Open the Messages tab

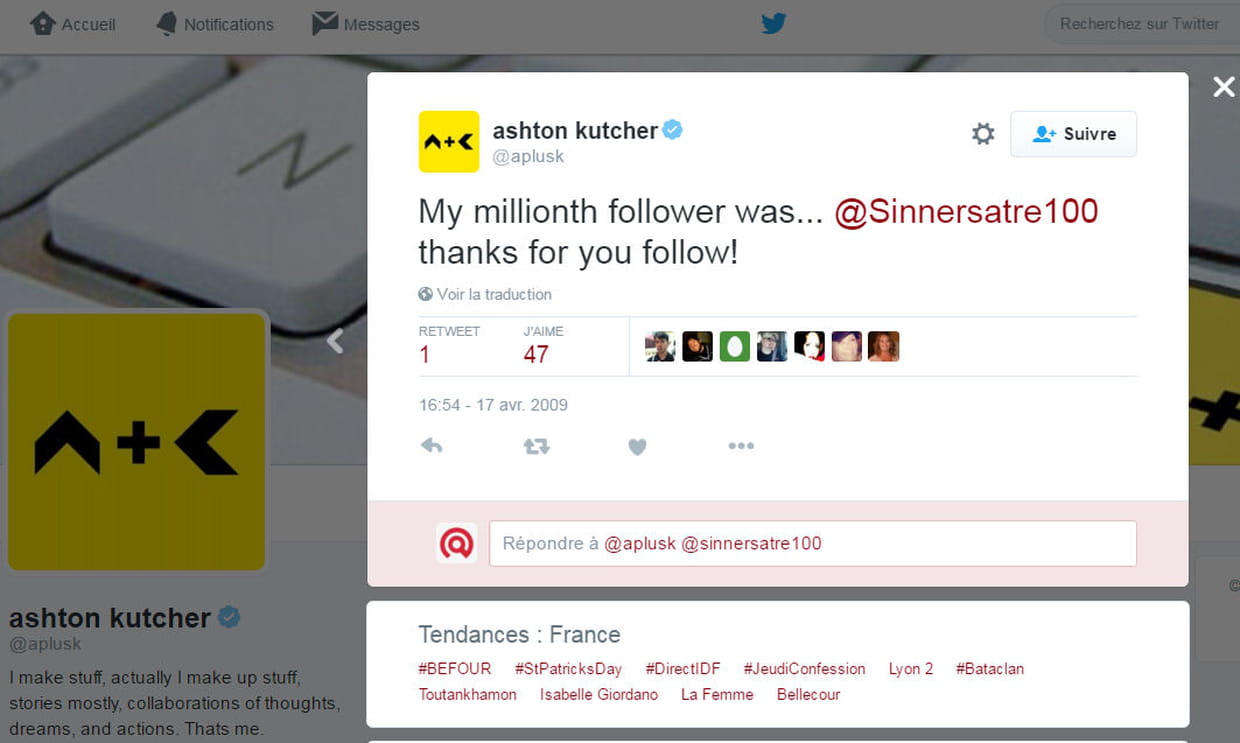[x=366, y=24]
